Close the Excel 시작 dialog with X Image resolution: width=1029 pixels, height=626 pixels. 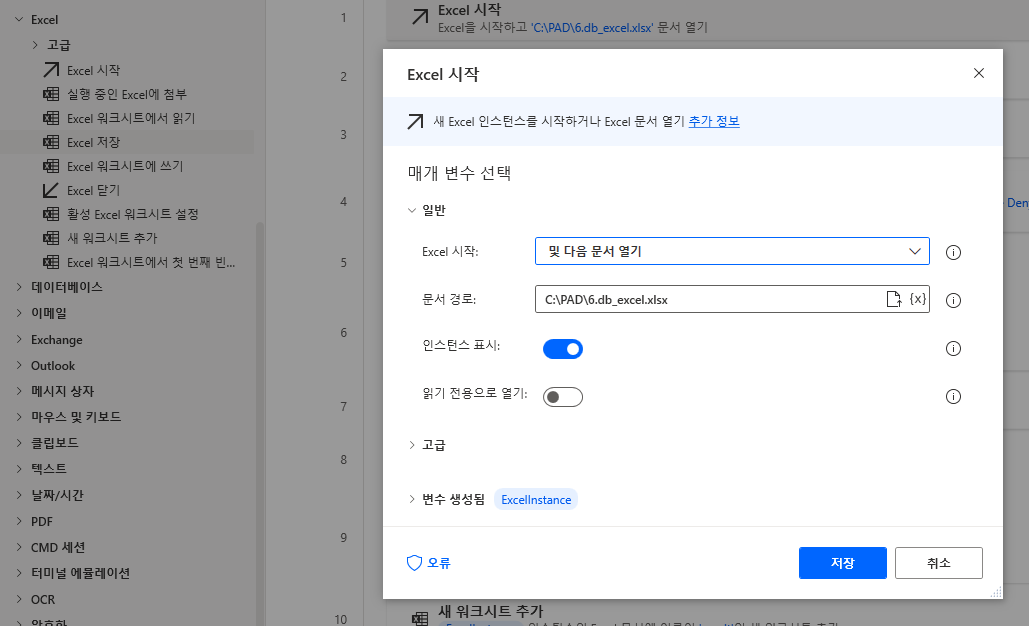click(x=978, y=73)
